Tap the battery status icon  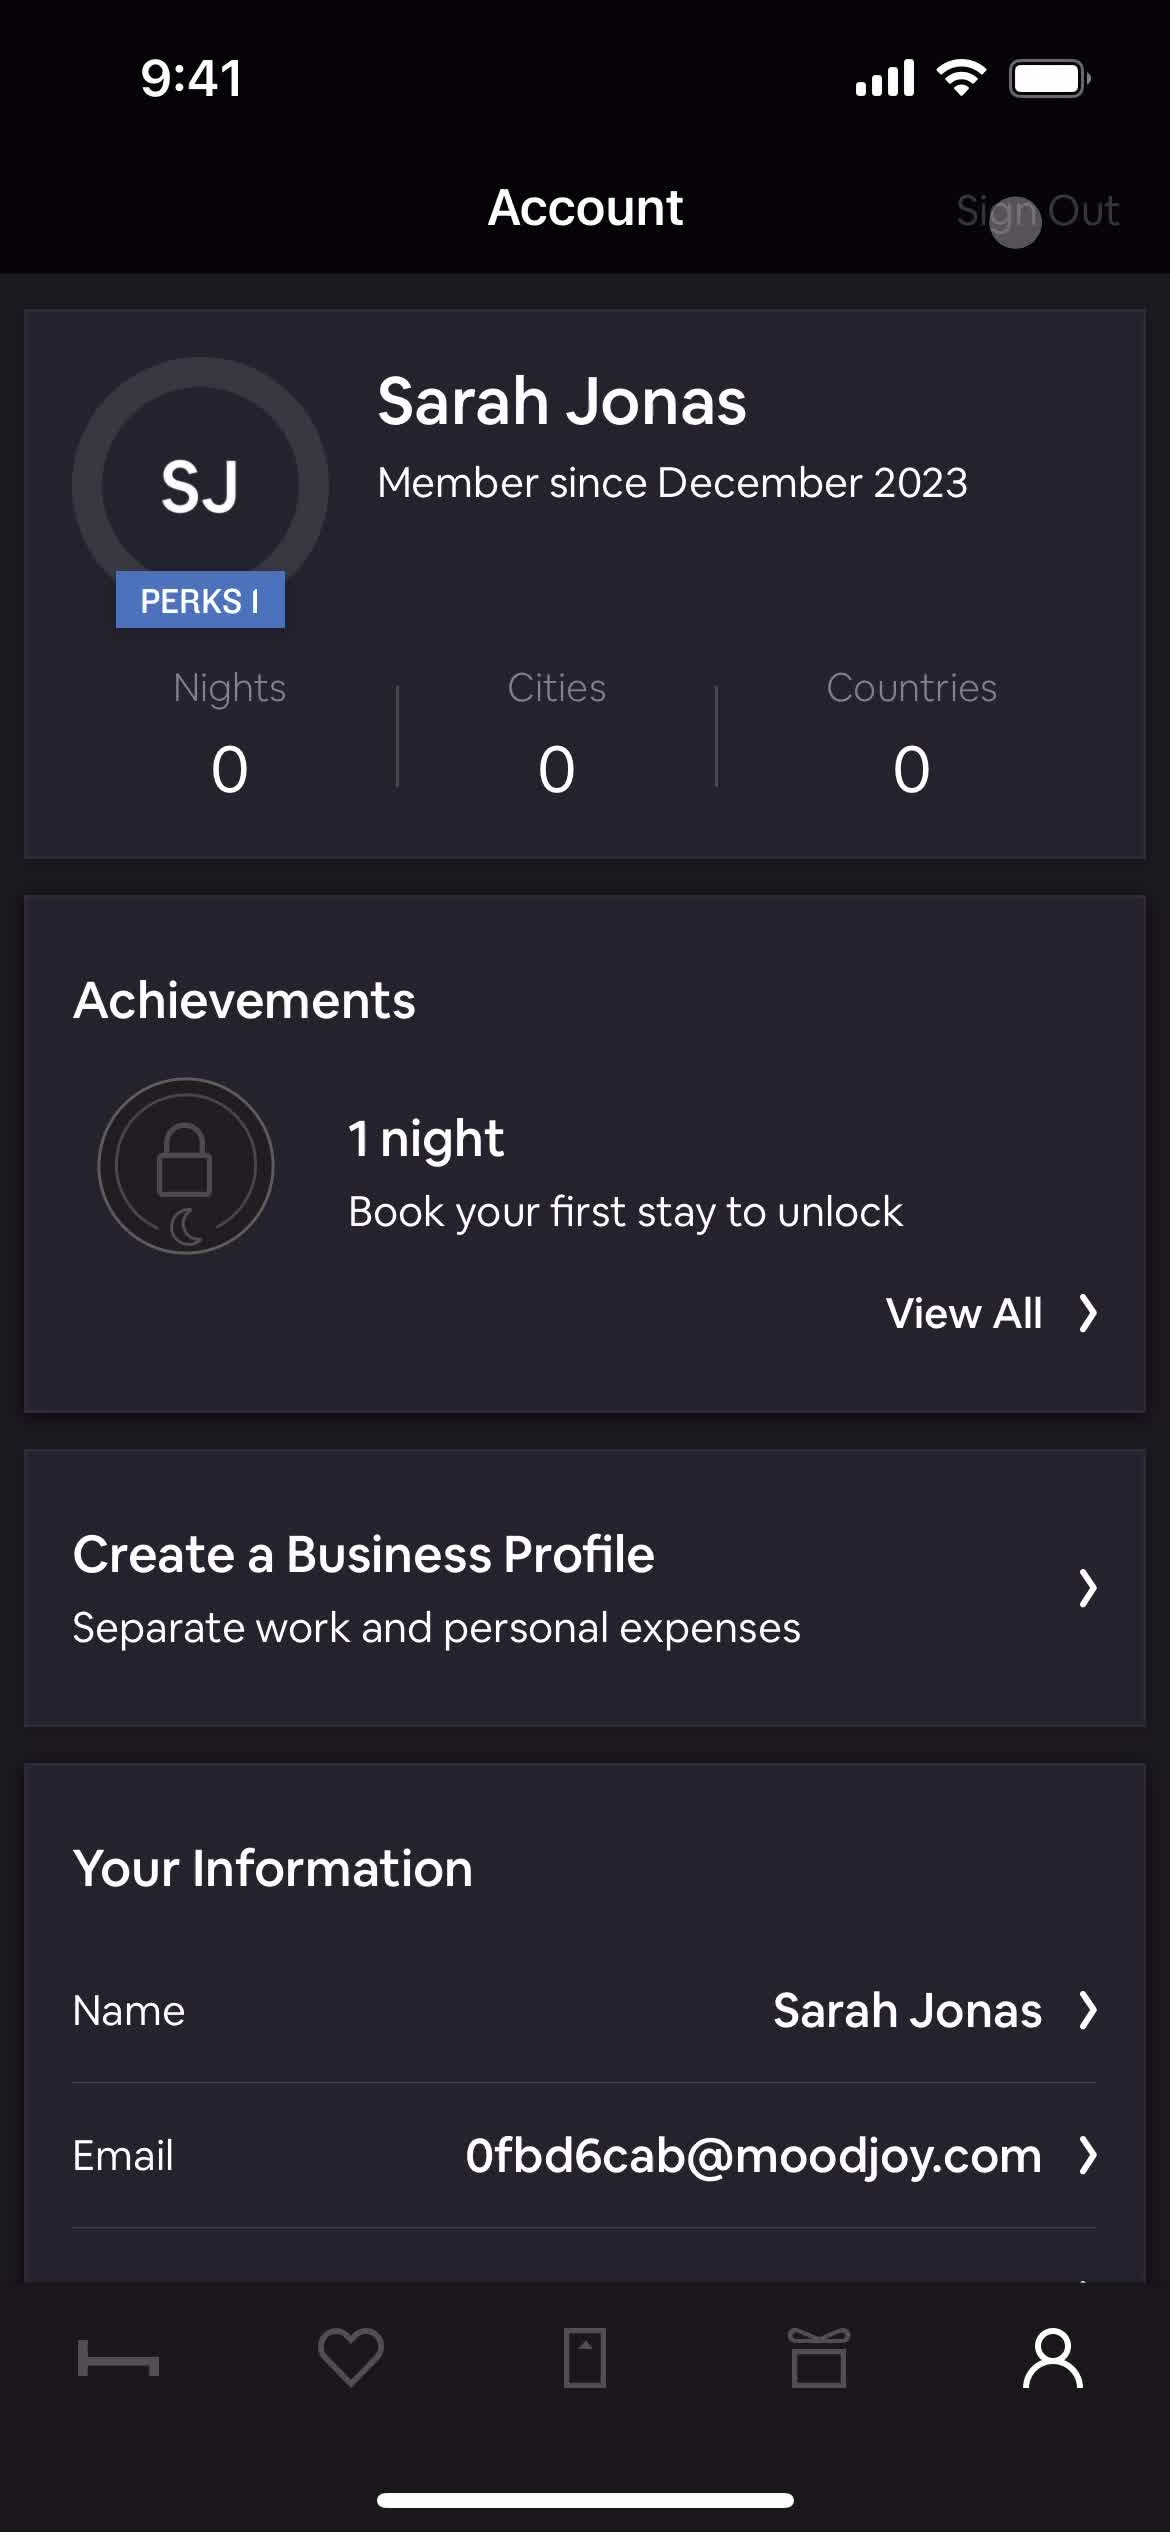pyautogui.click(x=1049, y=78)
